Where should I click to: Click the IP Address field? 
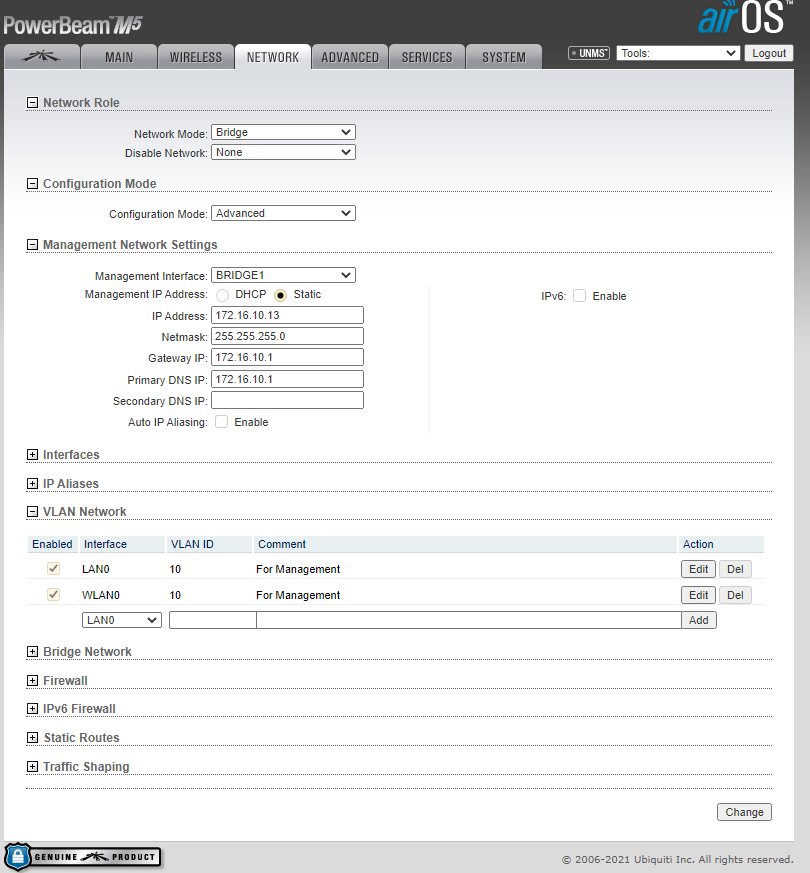(x=287, y=315)
